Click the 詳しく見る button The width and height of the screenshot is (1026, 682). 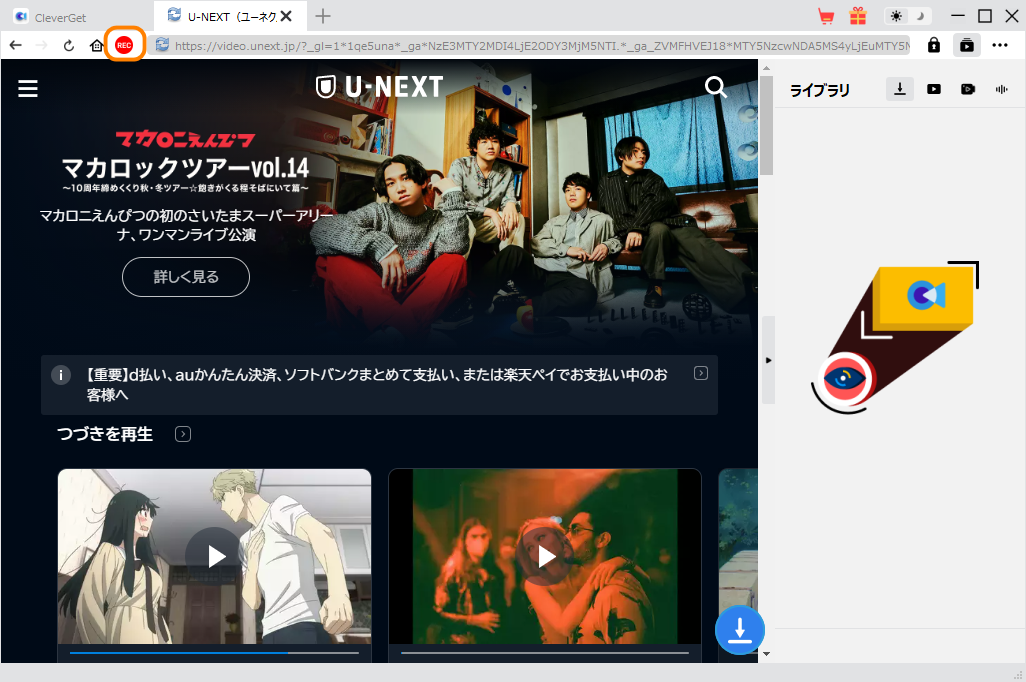[x=186, y=277]
